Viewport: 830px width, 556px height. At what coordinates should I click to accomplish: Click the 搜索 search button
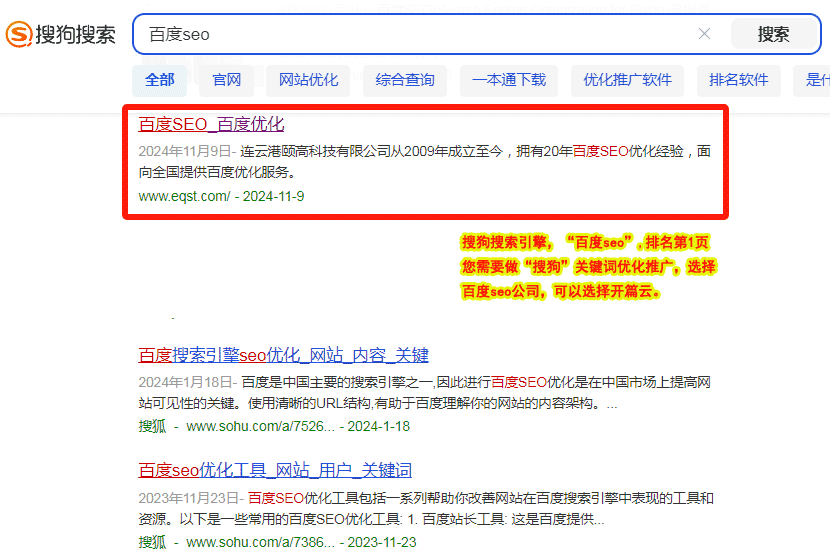tap(773, 34)
